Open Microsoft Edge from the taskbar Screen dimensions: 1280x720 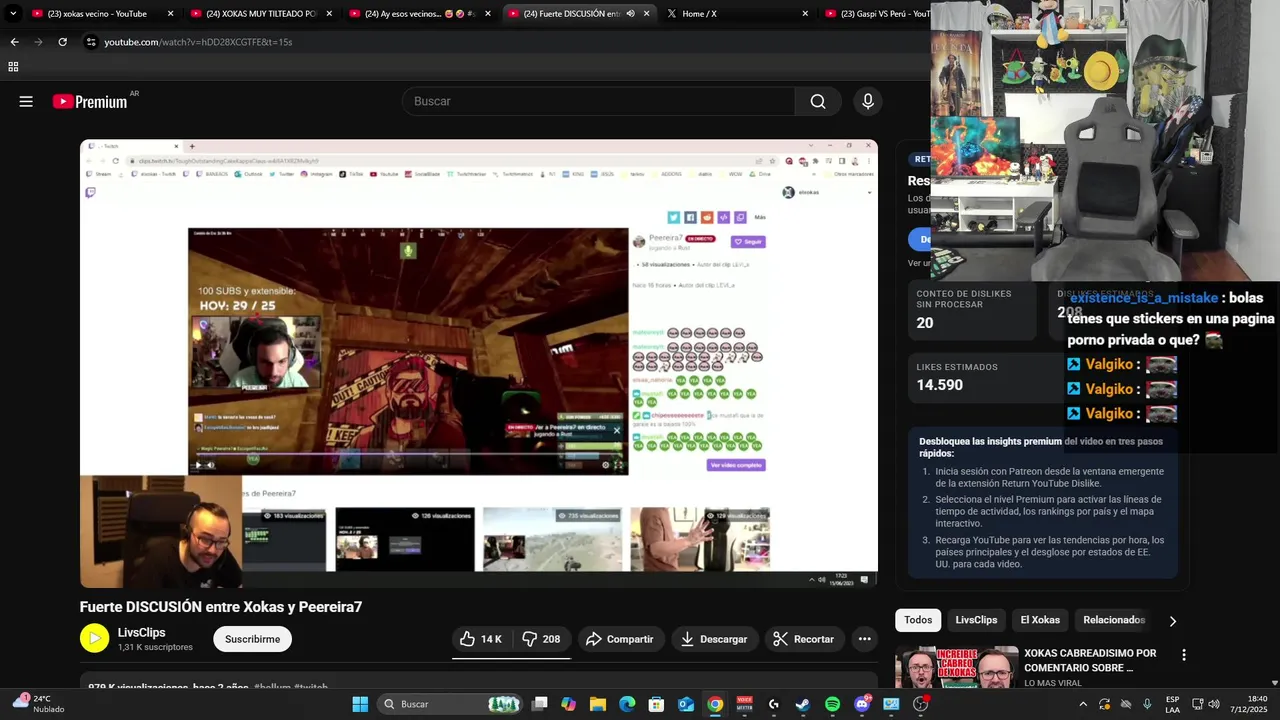[x=627, y=704]
